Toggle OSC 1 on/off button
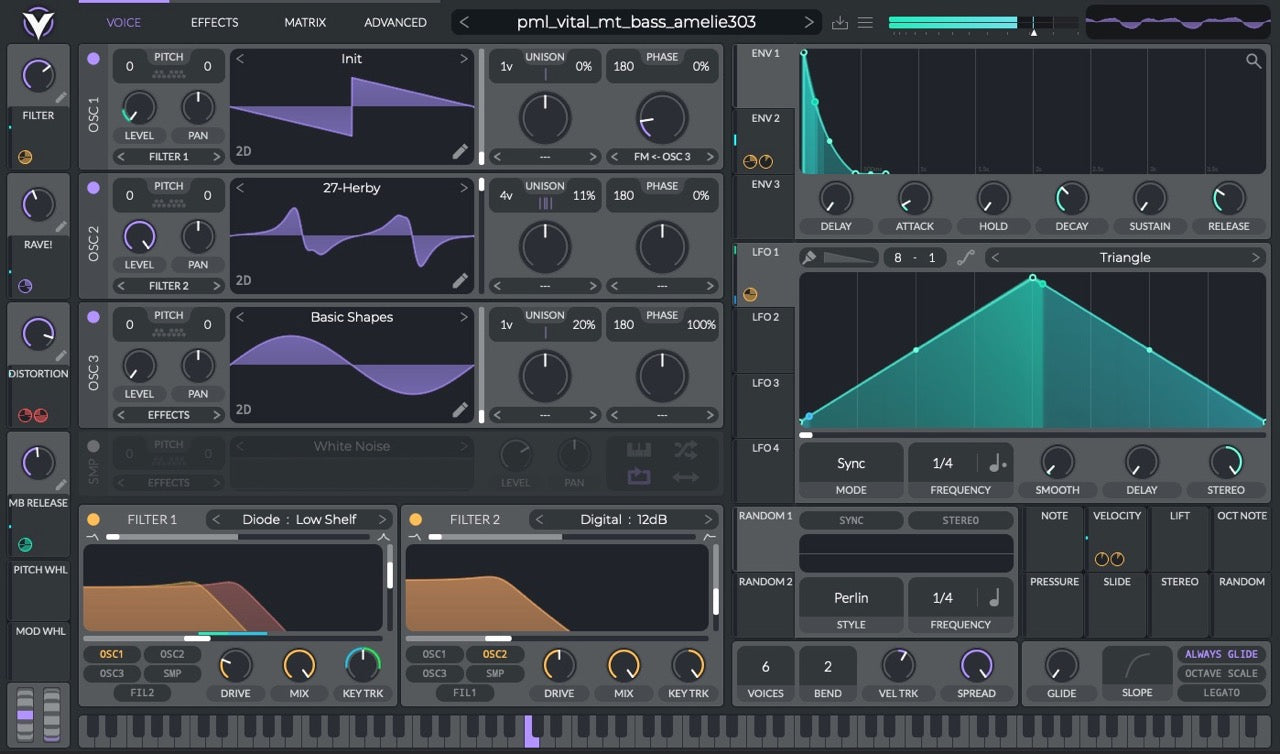 pos(93,59)
